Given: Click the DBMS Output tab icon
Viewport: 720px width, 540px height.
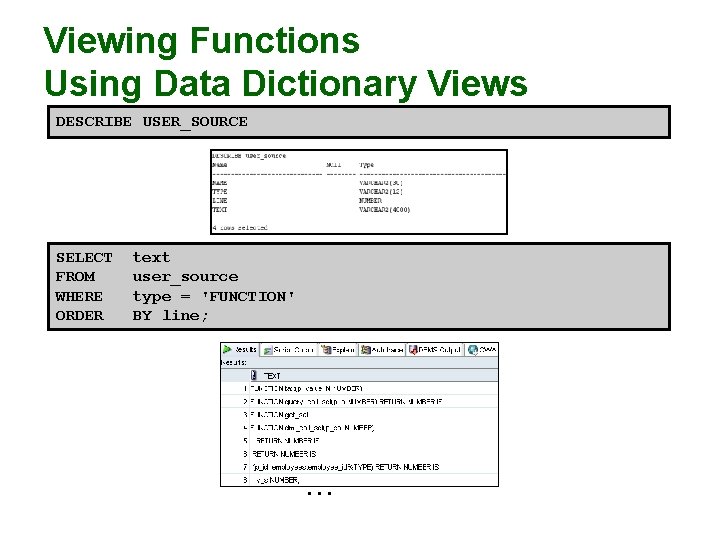Looking at the screenshot, I should coord(413,350).
